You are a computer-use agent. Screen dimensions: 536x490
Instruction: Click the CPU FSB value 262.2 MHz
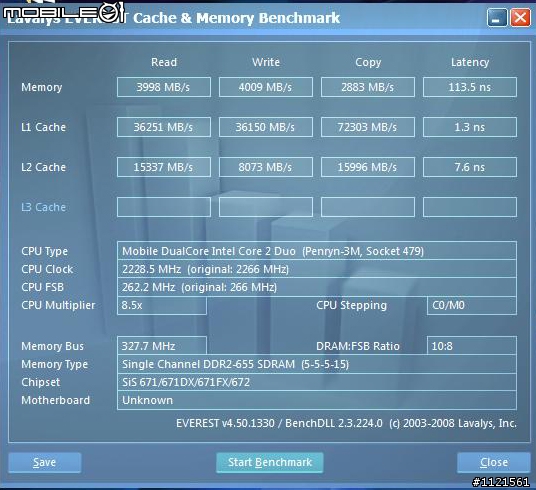[317, 287]
